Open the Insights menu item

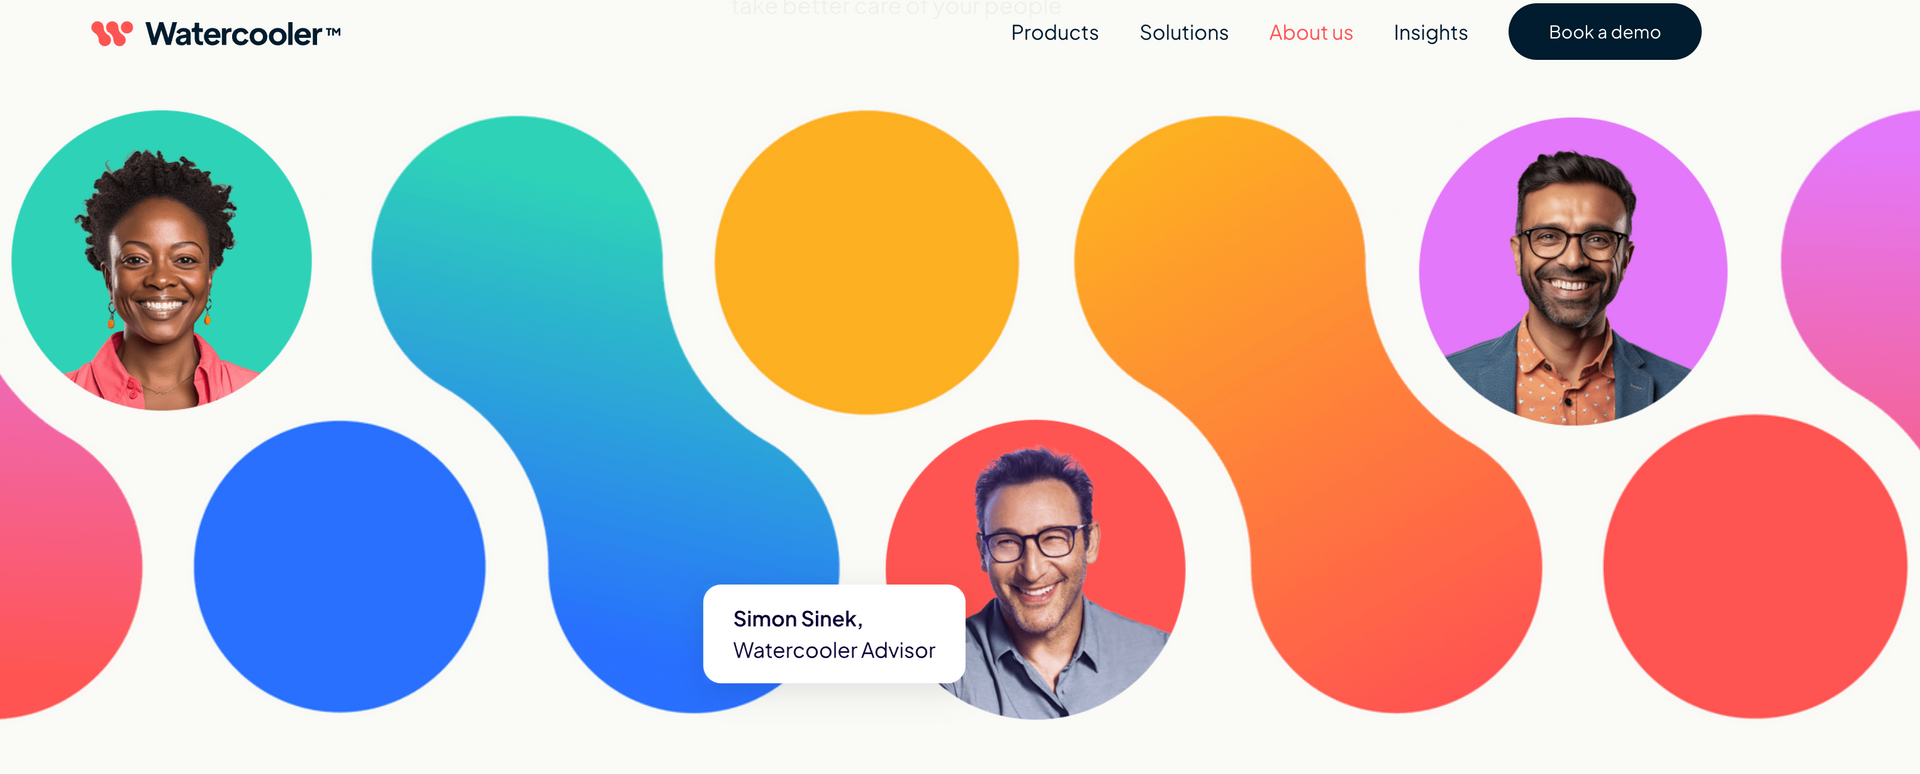point(1431,33)
